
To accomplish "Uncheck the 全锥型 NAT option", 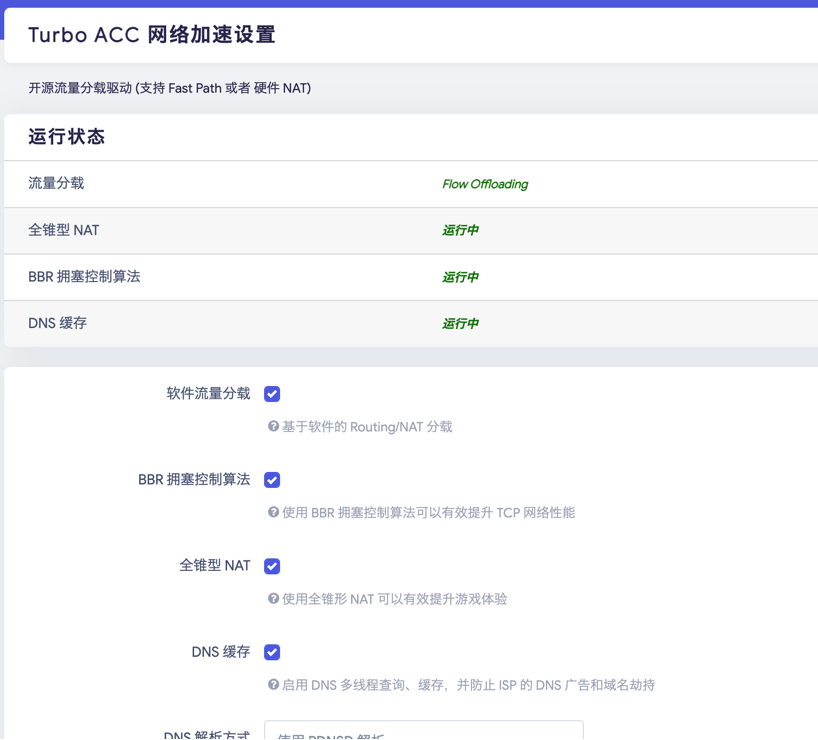I will pyautogui.click(x=272, y=566).
